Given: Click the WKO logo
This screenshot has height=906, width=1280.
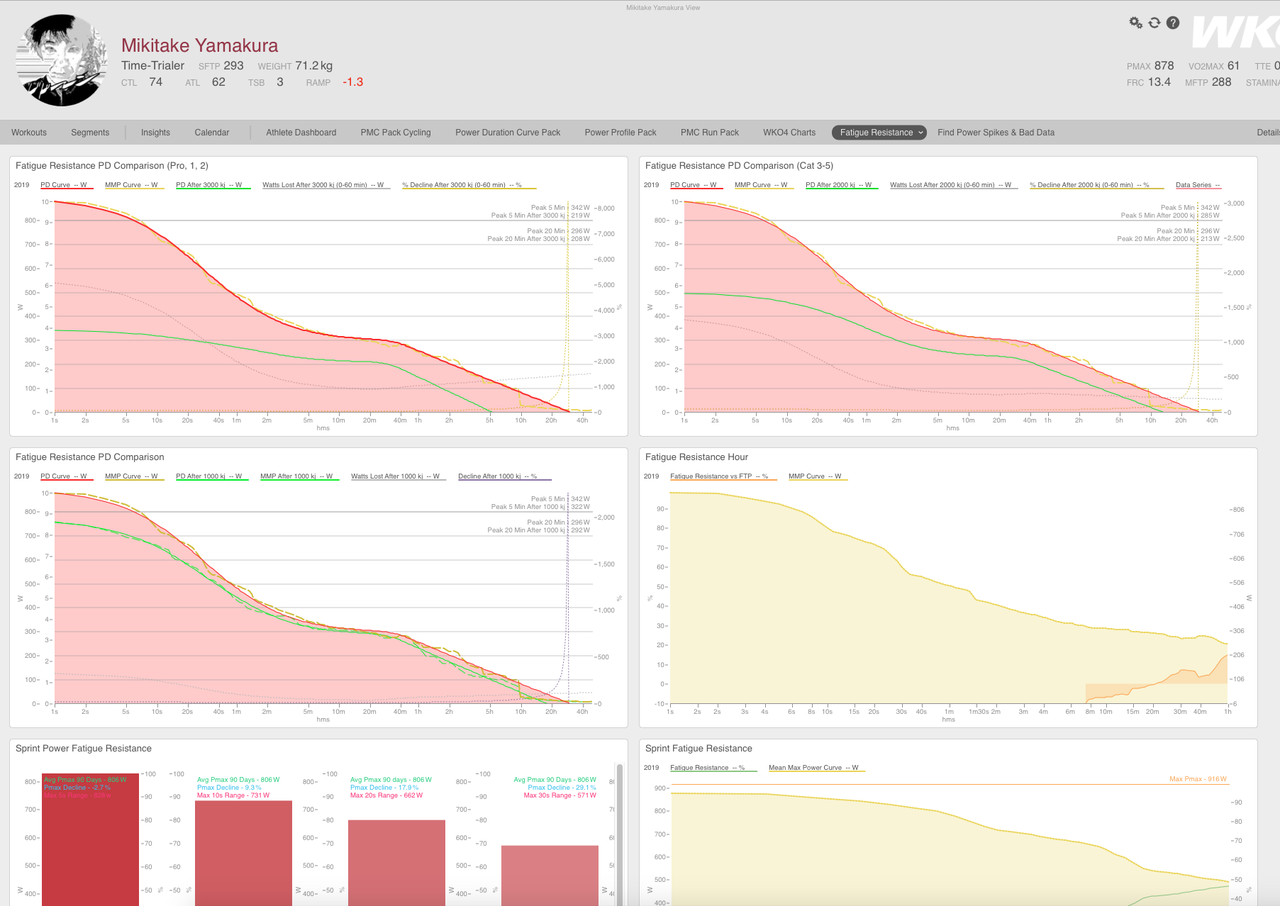Looking at the screenshot, I should (1236, 32).
